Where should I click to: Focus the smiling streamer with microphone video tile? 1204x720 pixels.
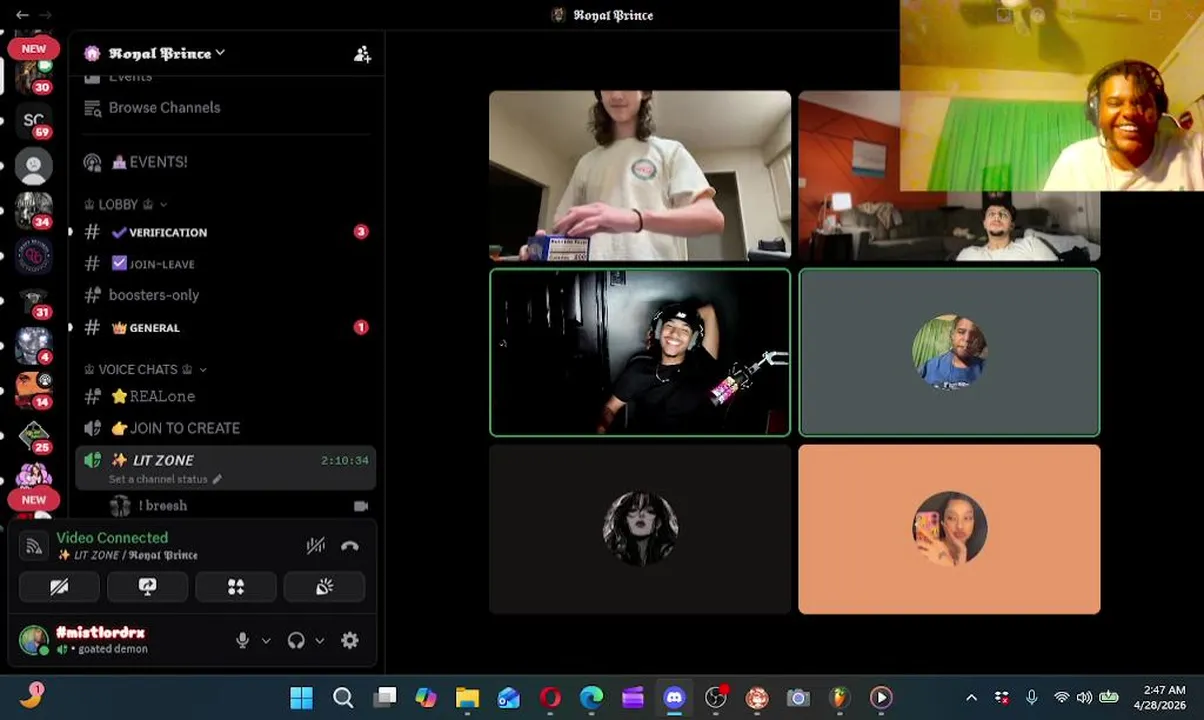[640, 352]
